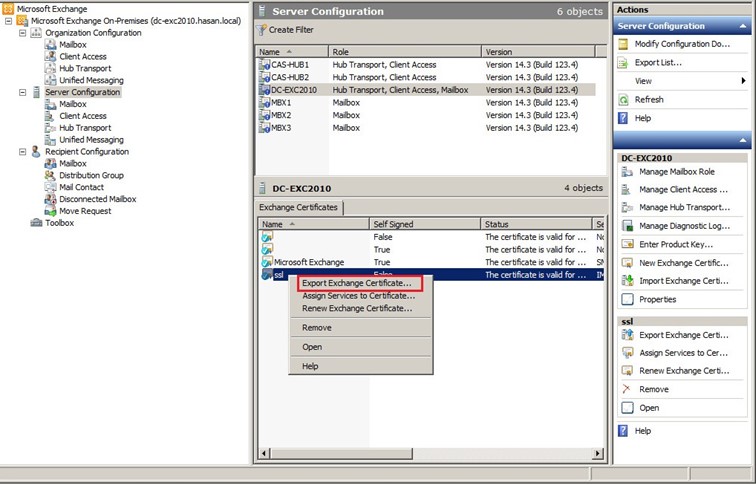Viewport: 756px width, 485px height.
Task: Select Unified Messaging under Organization Configuration
Action: click(x=91, y=80)
